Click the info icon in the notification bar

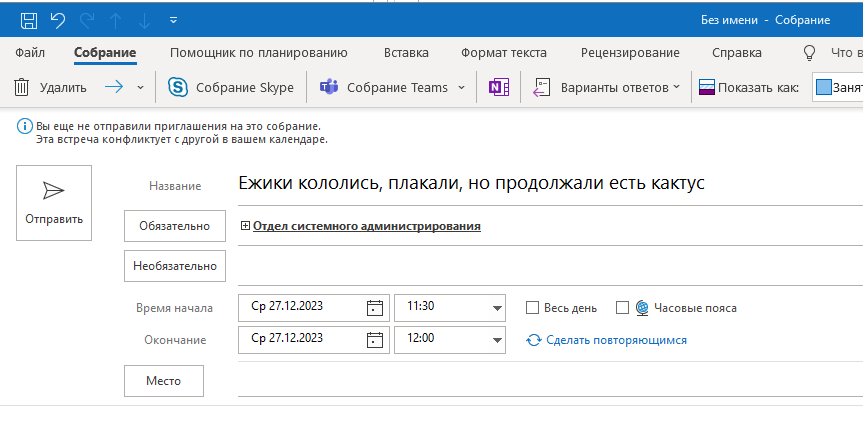24,127
